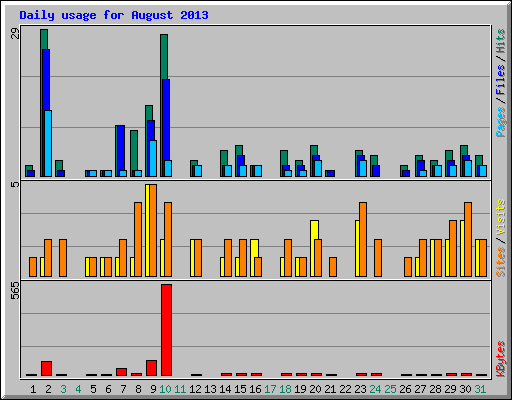Image resolution: width=512 pixels, height=400 pixels.
Task: Click the '29' top chart axis value
Action: pyautogui.click(x=15, y=33)
